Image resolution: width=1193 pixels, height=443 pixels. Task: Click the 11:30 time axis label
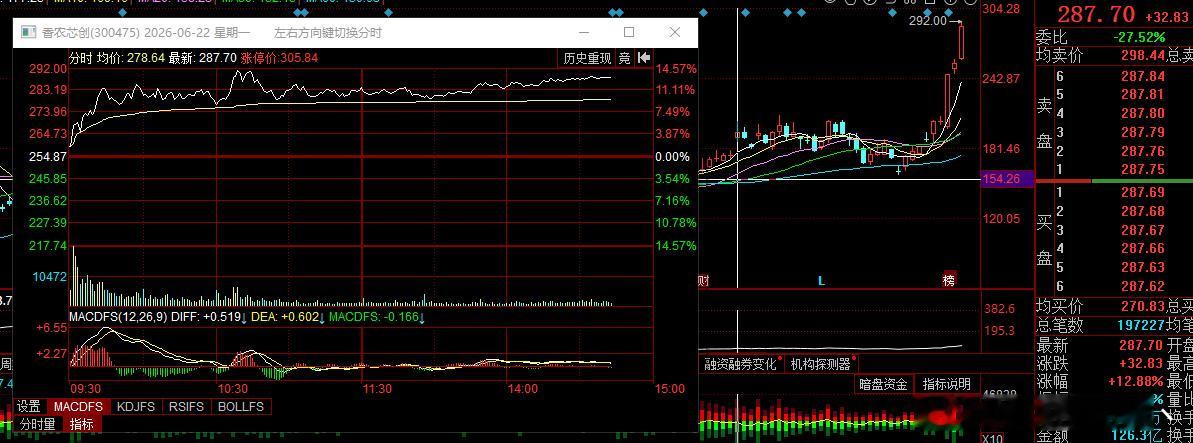(377, 388)
